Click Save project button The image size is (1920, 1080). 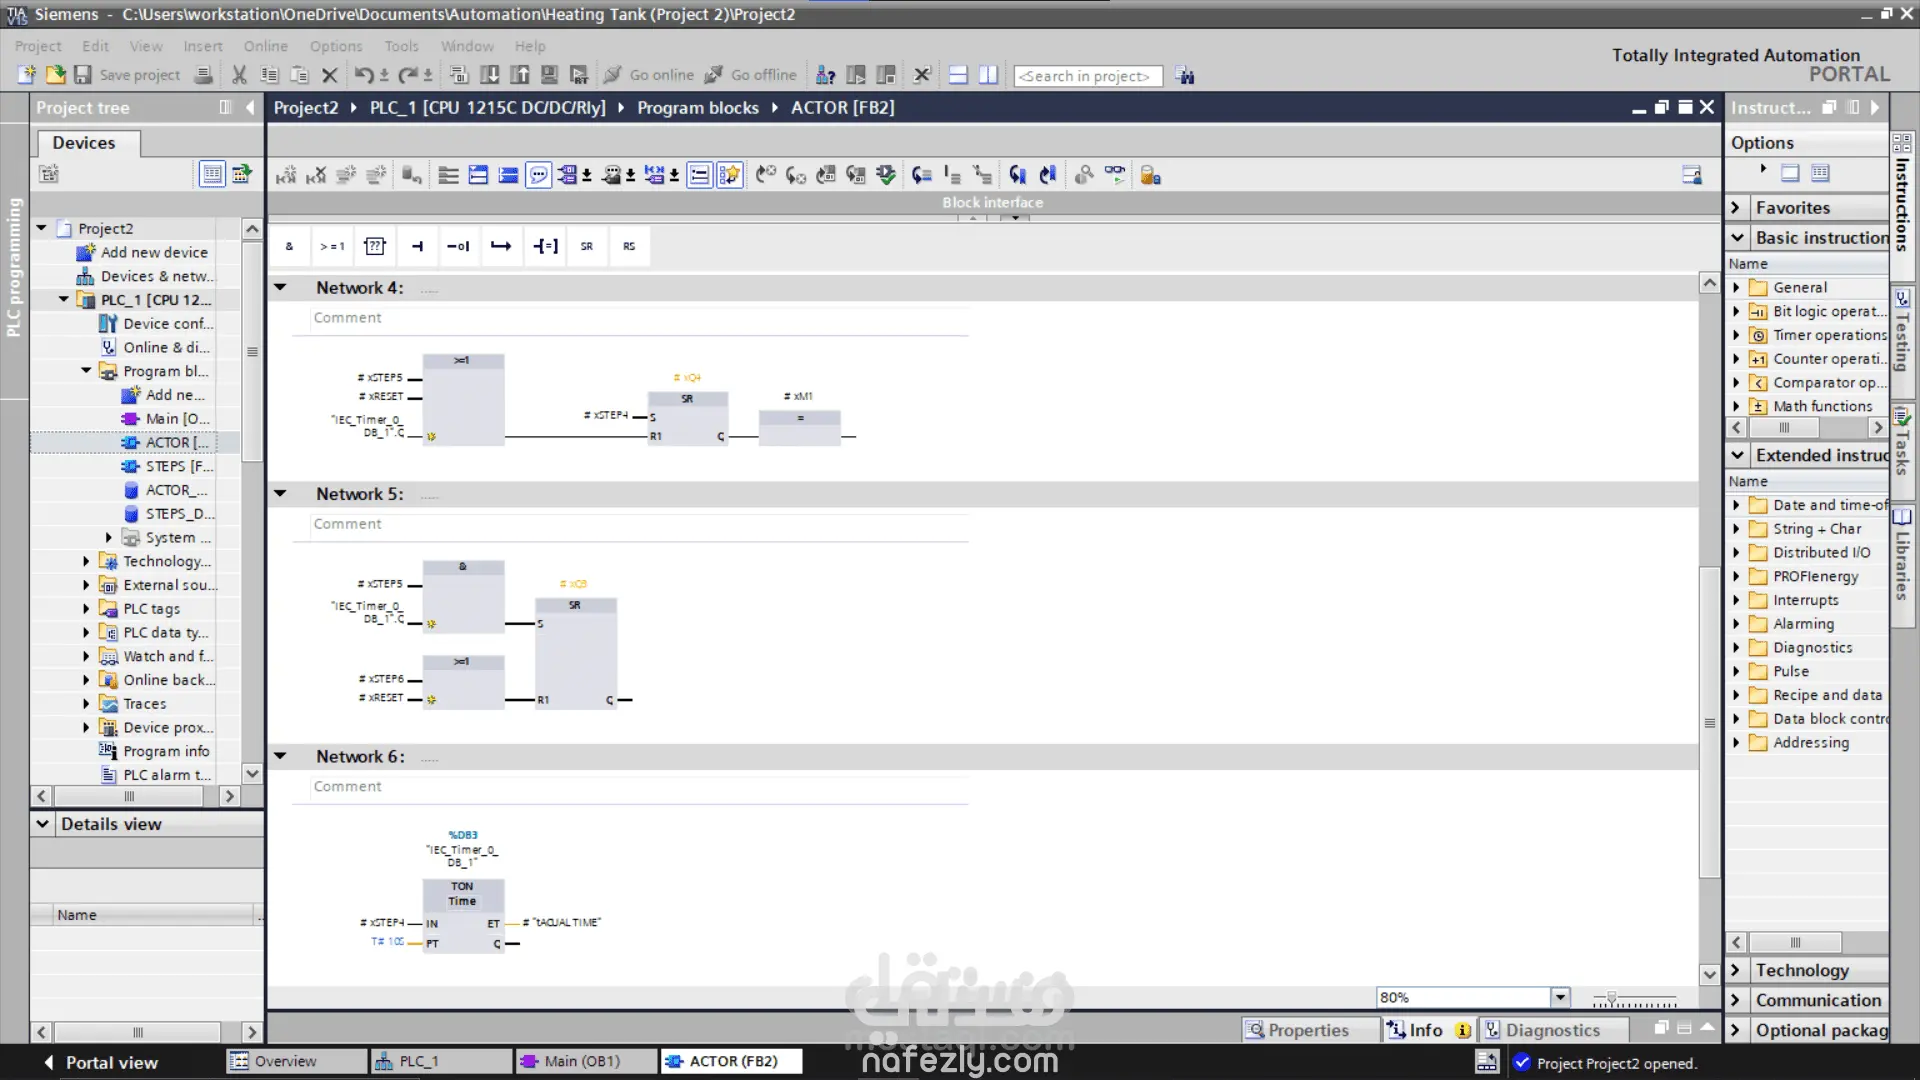tap(127, 75)
